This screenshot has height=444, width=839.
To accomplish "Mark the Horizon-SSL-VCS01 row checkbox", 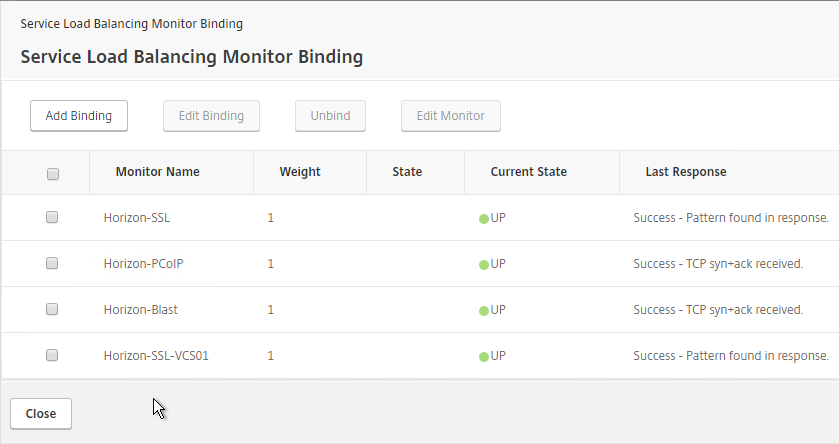I will [x=52, y=355].
